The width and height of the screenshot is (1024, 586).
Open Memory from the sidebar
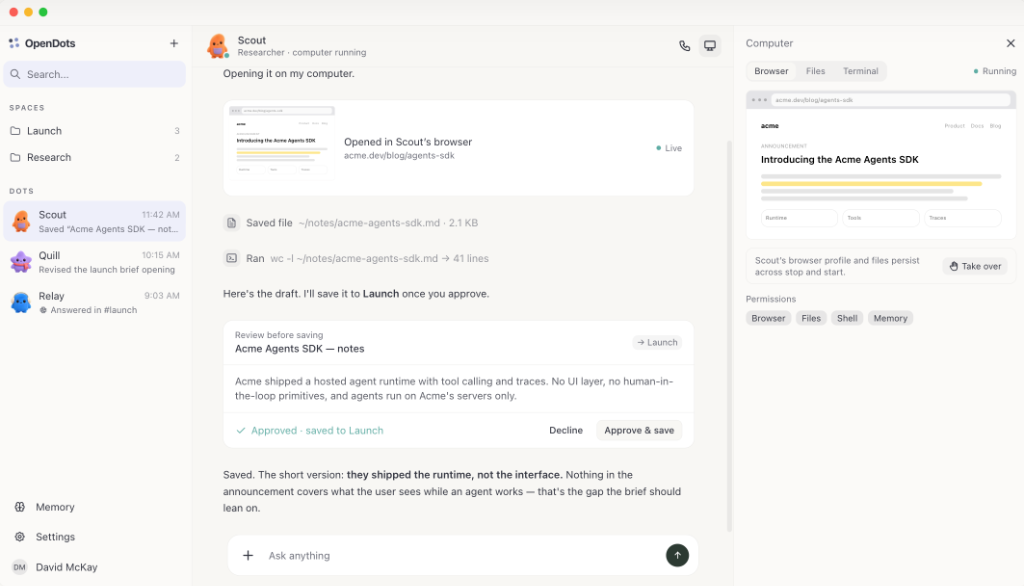(x=55, y=507)
